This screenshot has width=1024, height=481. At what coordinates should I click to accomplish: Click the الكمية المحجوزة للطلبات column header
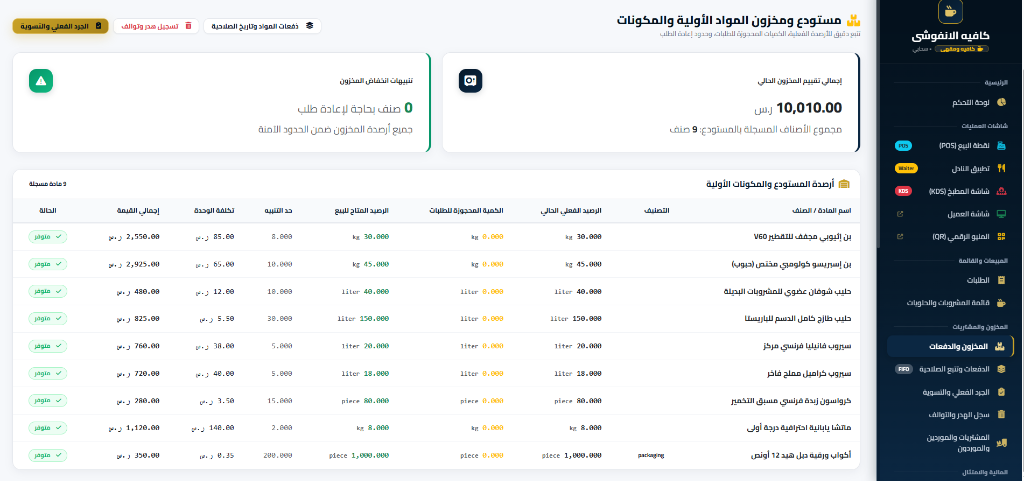(466, 211)
